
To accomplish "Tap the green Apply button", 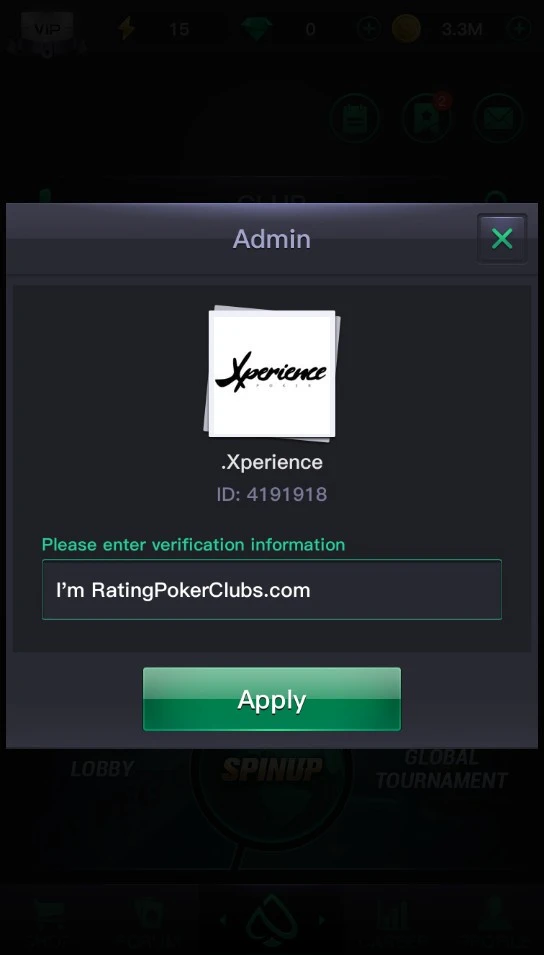I will [272, 699].
